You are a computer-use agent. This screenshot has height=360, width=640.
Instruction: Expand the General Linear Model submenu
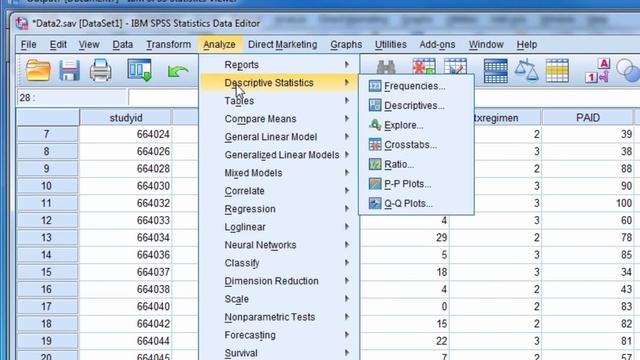[x=280, y=137]
